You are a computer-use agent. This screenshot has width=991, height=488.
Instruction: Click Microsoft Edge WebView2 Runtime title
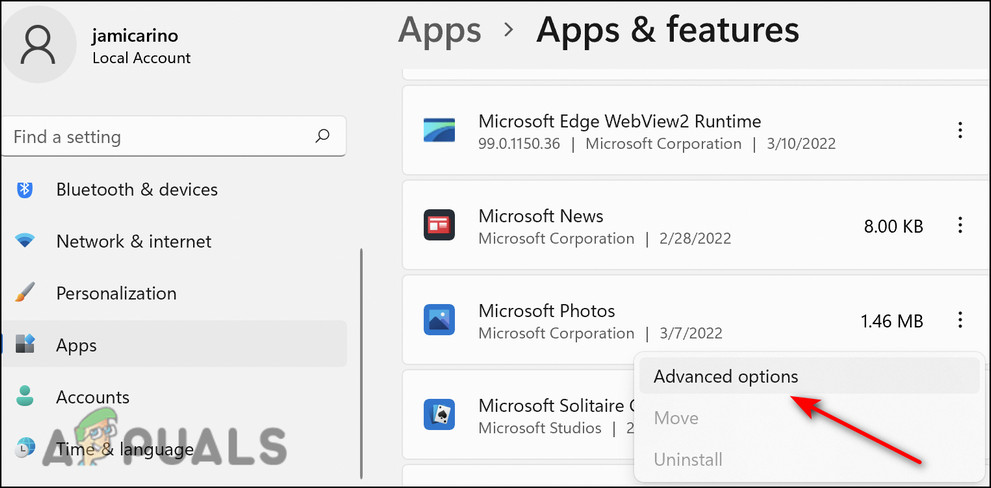(619, 121)
